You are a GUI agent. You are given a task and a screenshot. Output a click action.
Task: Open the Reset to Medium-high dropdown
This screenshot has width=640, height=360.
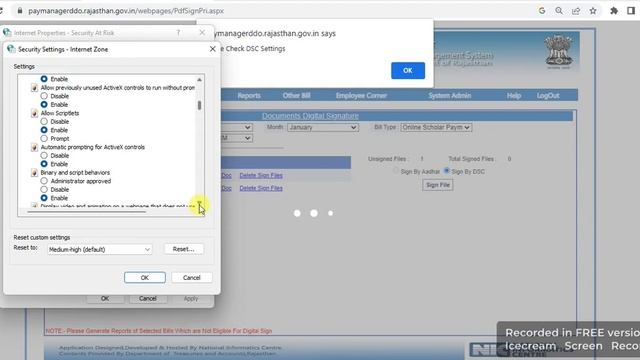click(100, 249)
